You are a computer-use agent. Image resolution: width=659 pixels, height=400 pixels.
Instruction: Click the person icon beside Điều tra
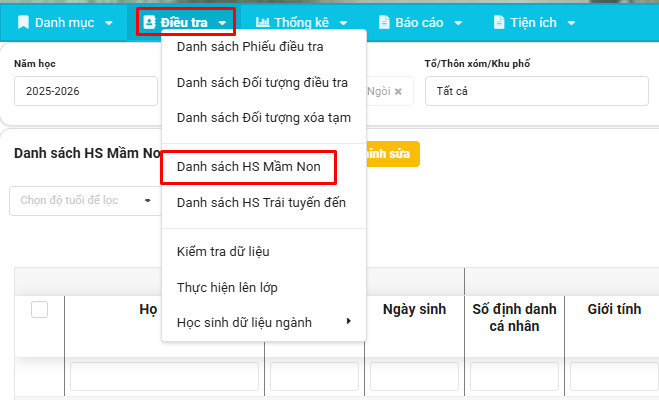click(x=149, y=22)
